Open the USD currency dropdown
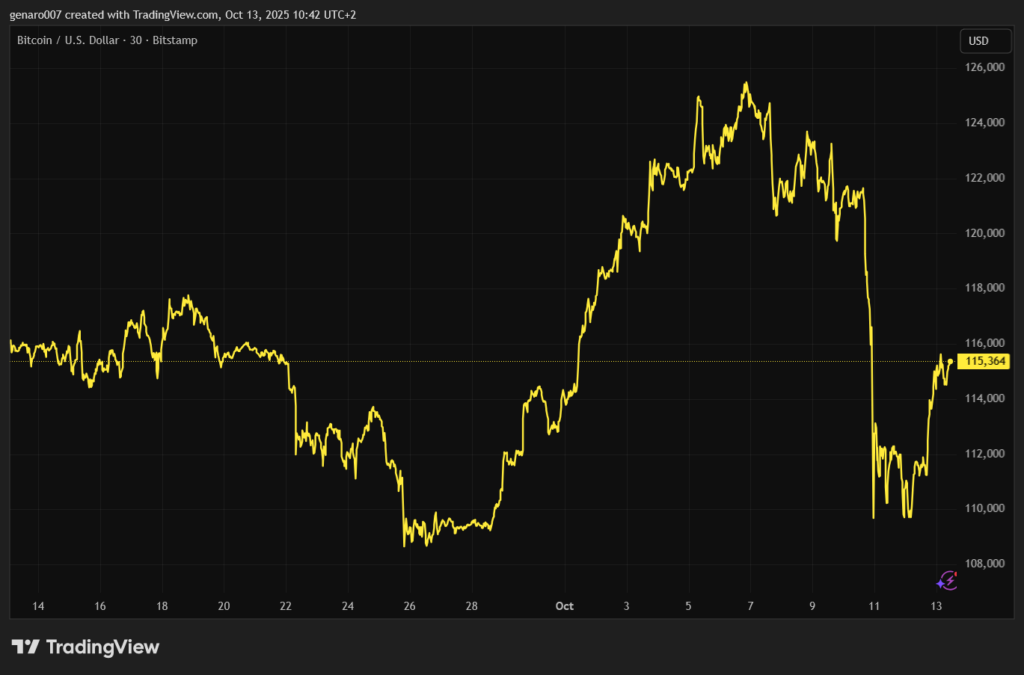The width and height of the screenshot is (1024, 675). pyautogui.click(x=978, y=41)
